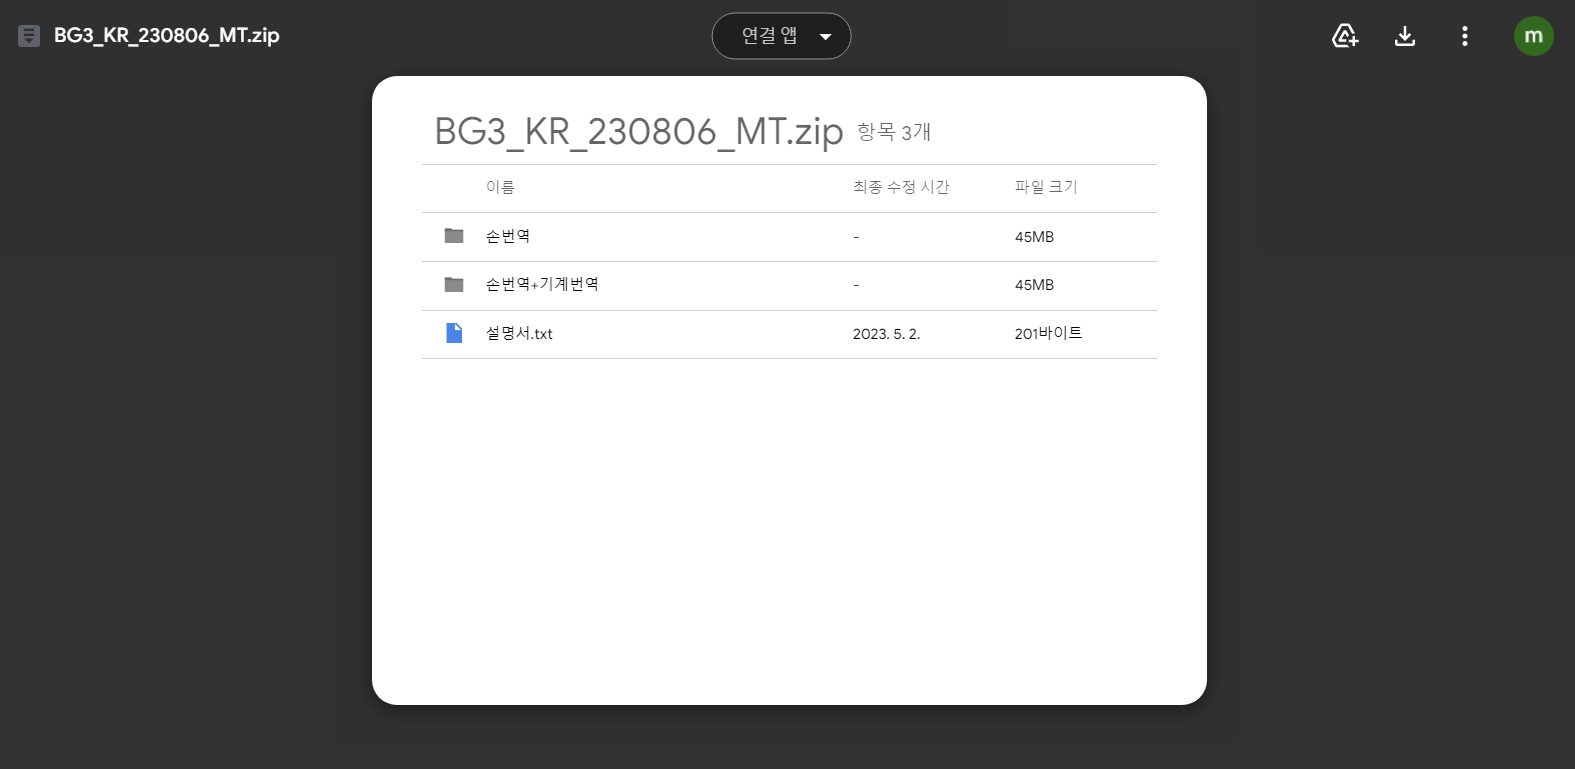Click the 항목 3개 item count
This screenshot has height=769, width=1575.
894,132
